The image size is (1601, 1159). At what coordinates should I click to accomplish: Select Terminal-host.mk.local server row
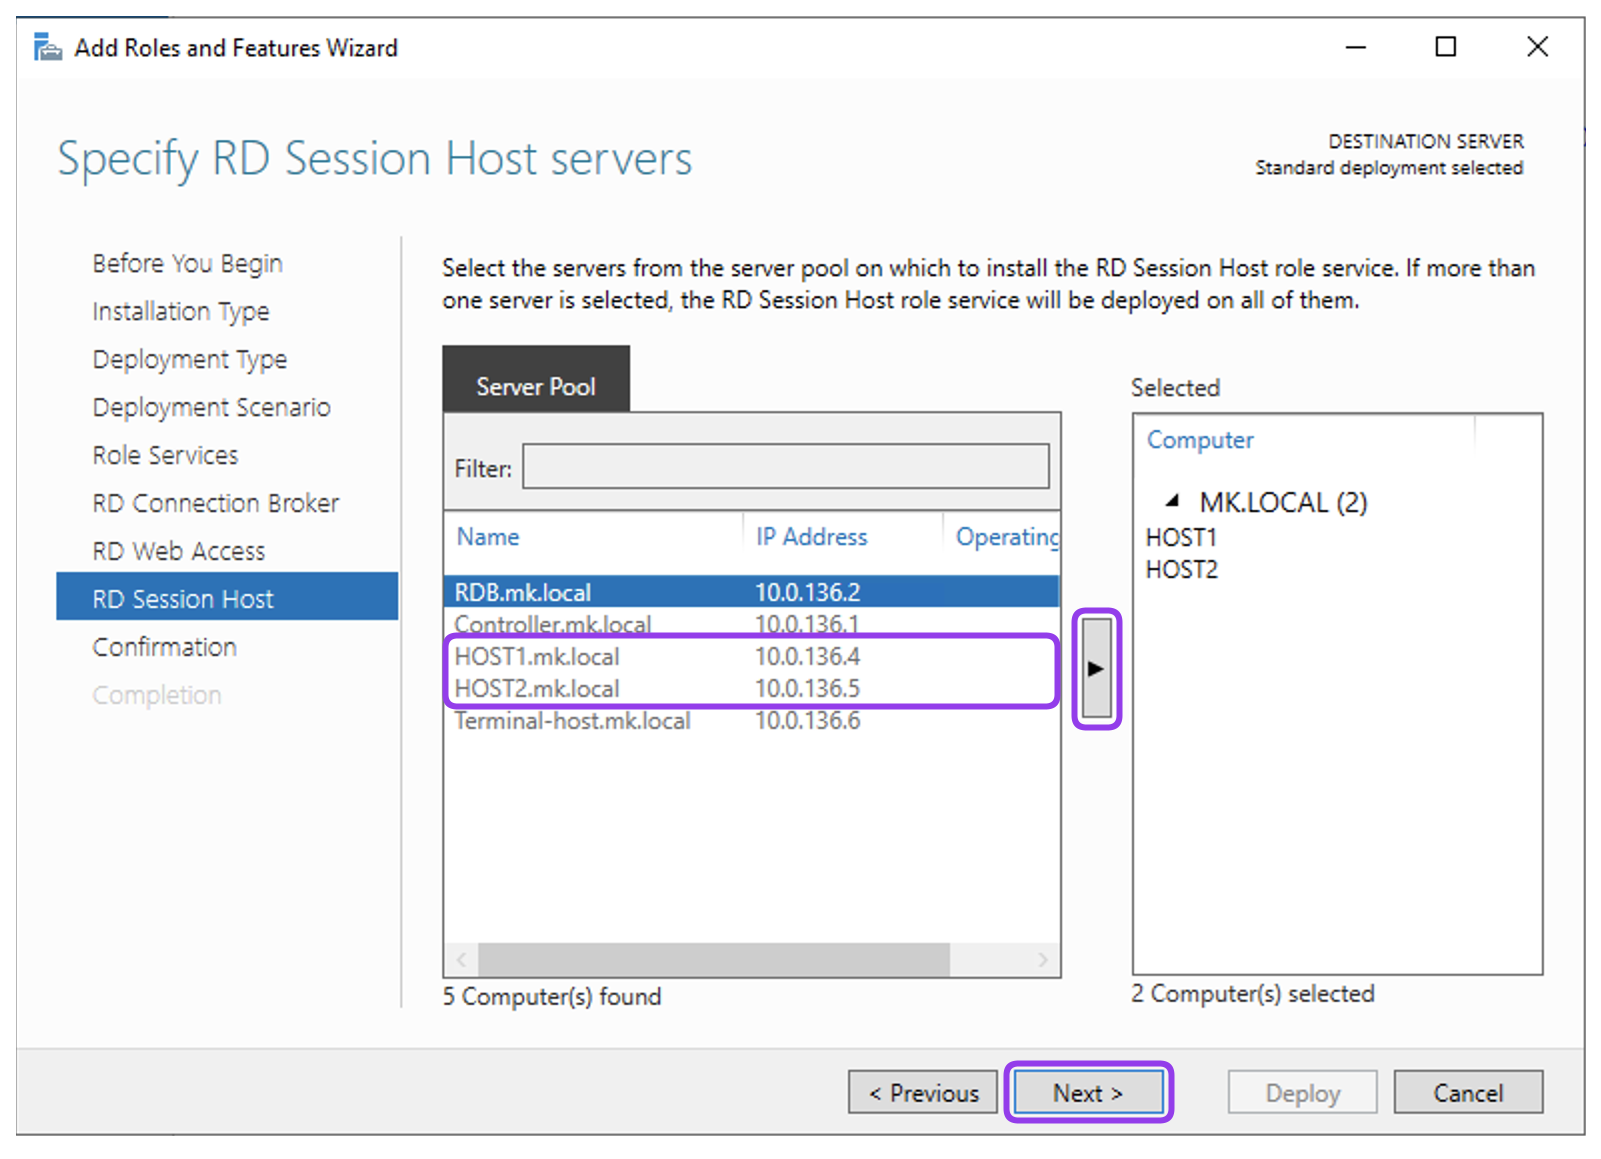pos(572,721)
